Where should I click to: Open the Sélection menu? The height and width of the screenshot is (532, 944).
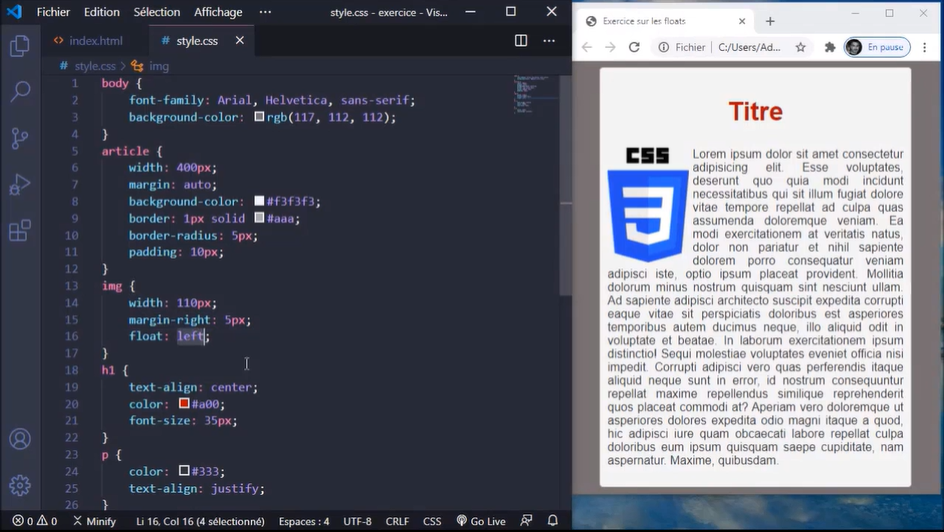(x=157, y=12)
